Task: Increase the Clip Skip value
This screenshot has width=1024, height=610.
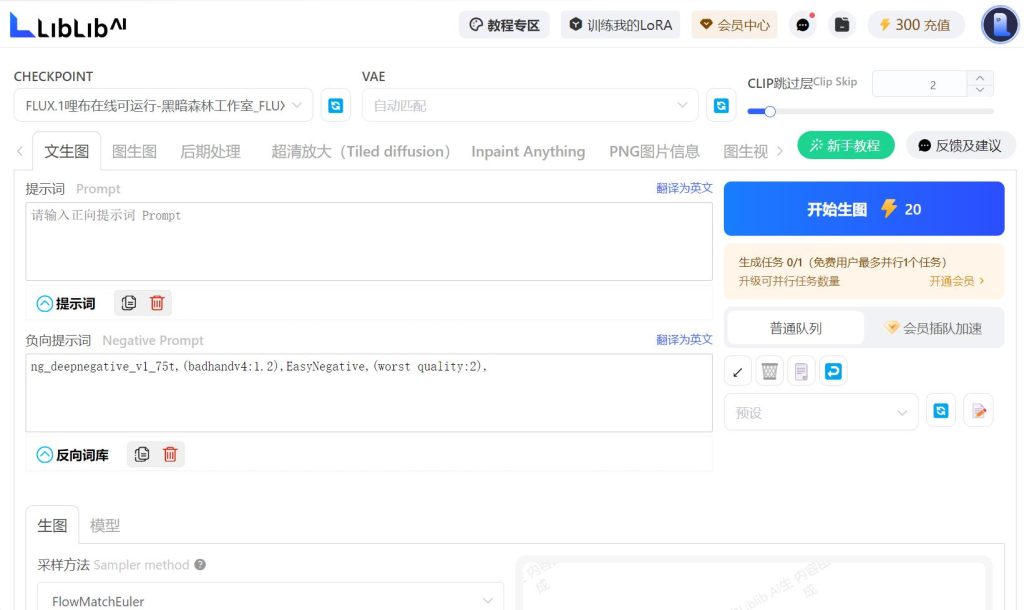Action: 980,77
